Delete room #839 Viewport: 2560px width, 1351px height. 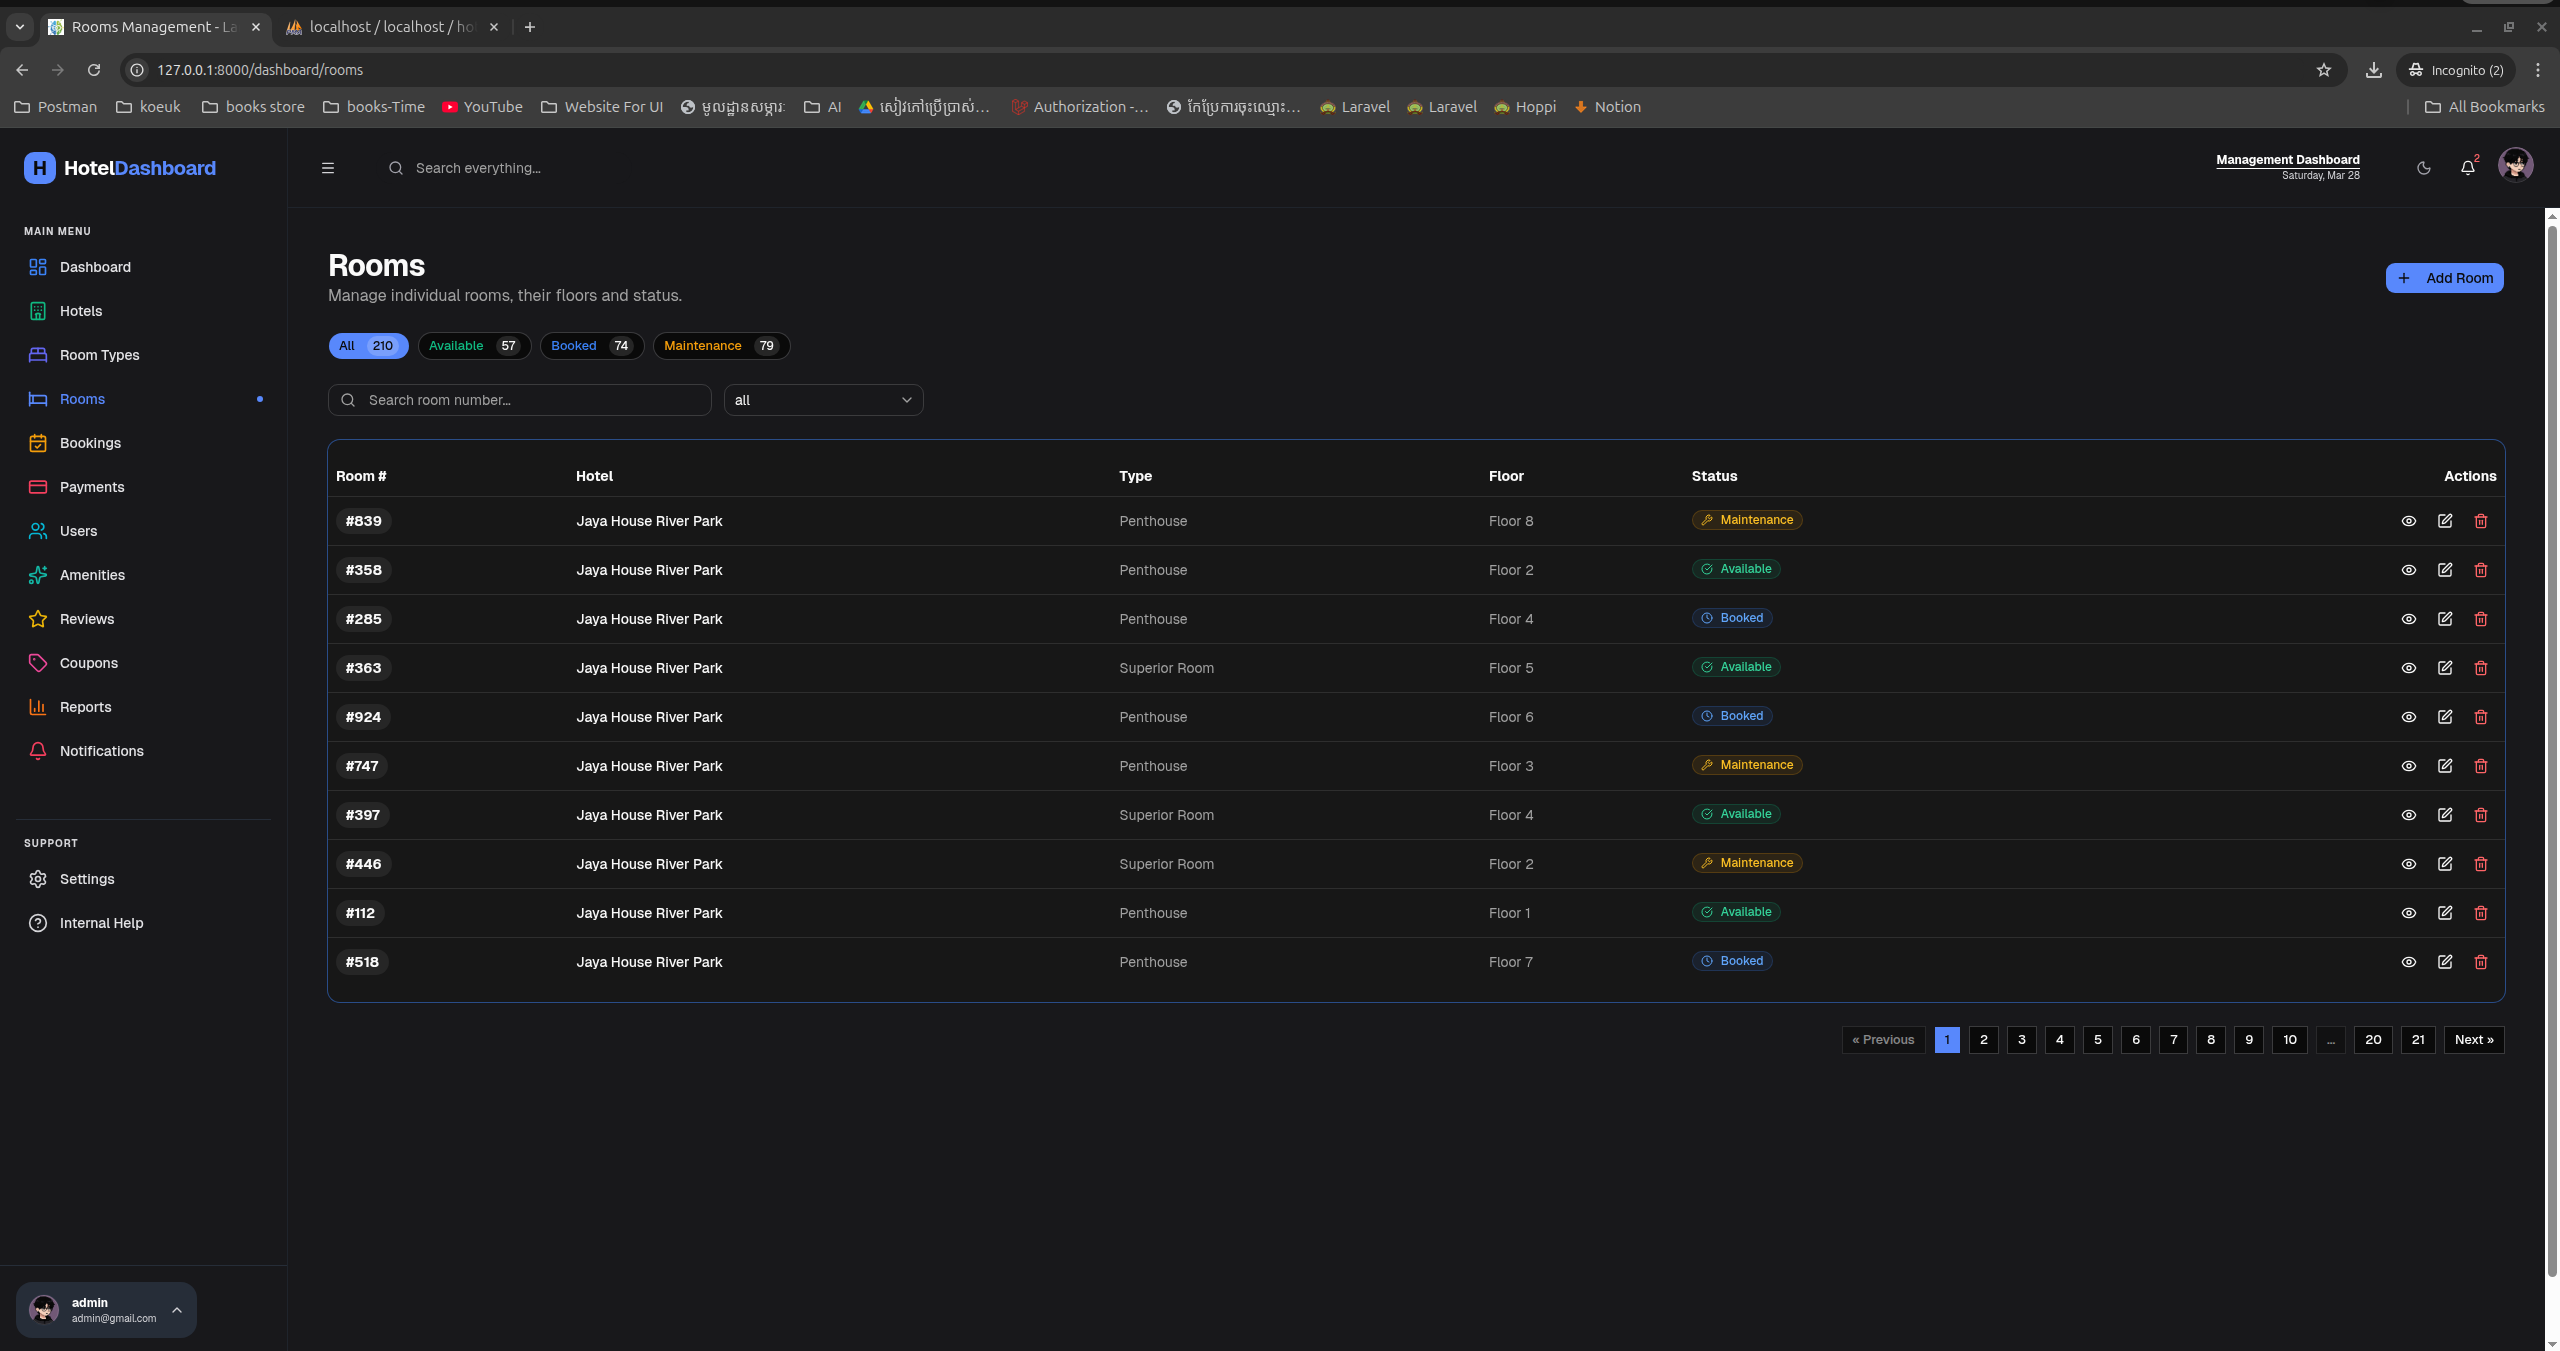pyautogui.click(x=2481, y=521)
